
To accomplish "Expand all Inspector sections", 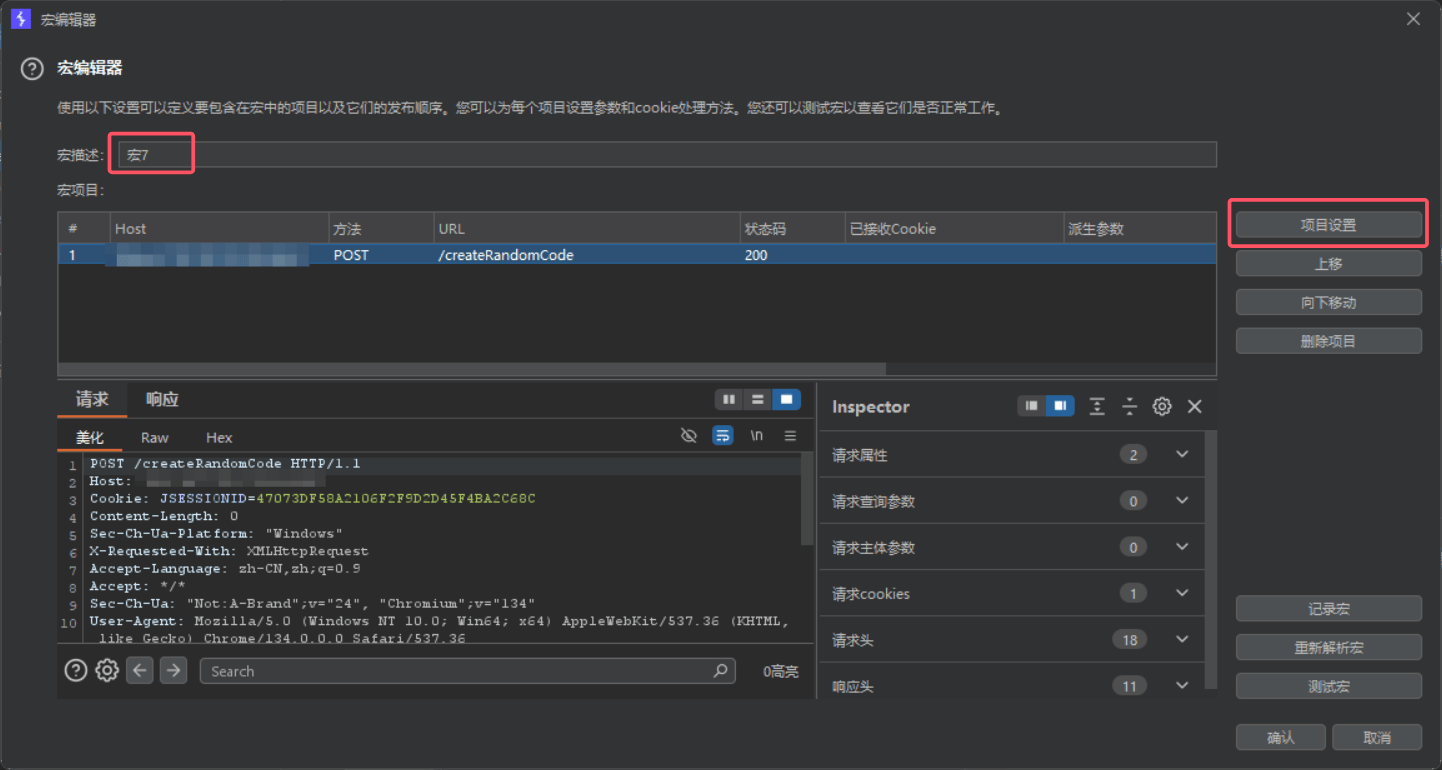I will pyautogui.click(x=1097, y=406).
